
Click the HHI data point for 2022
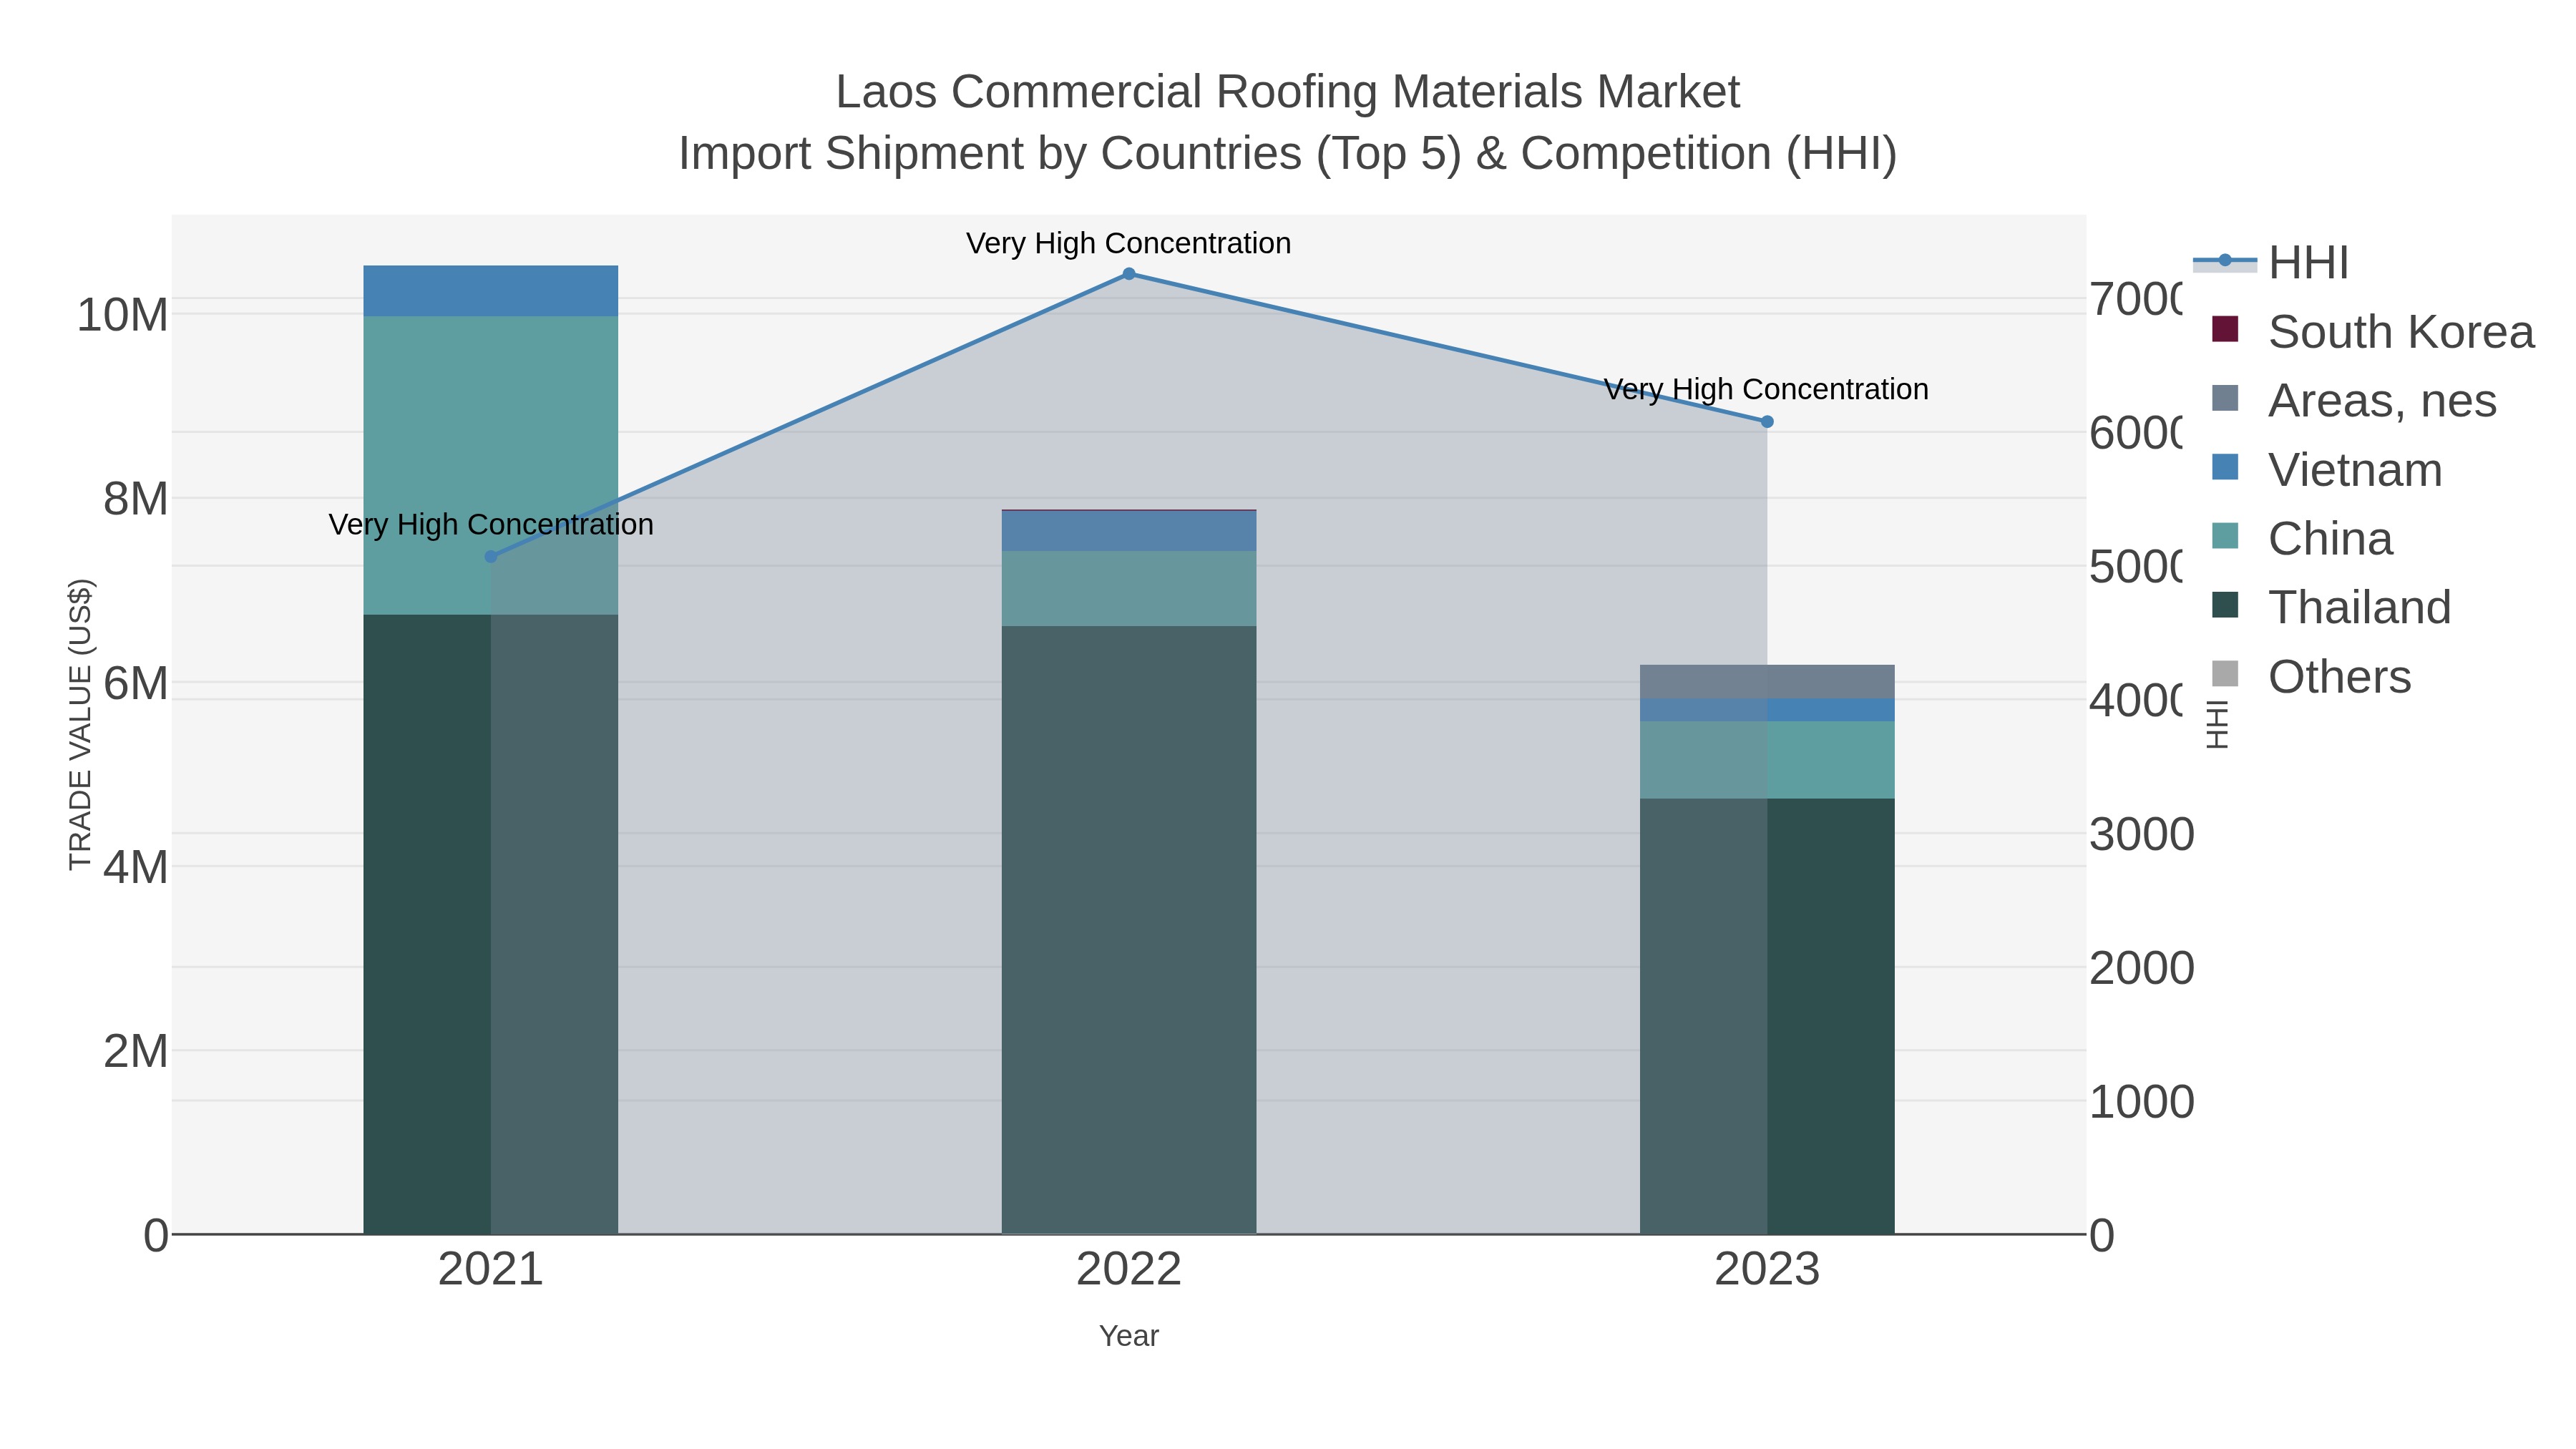(x=1129, y=274)
